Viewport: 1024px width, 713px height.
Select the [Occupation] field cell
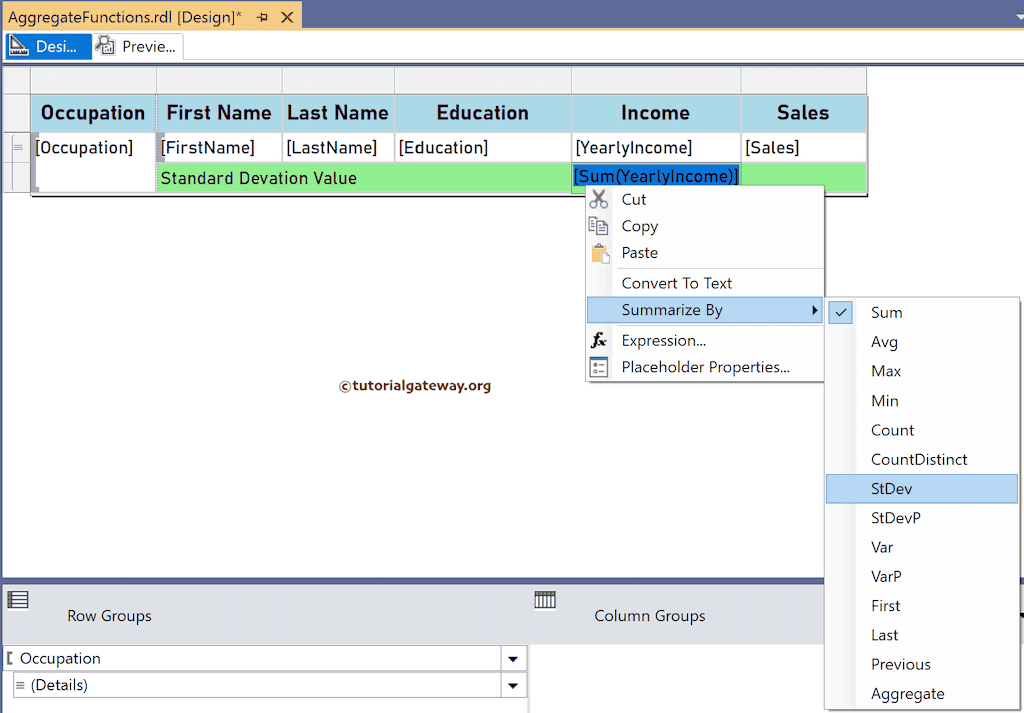[93, 163]
